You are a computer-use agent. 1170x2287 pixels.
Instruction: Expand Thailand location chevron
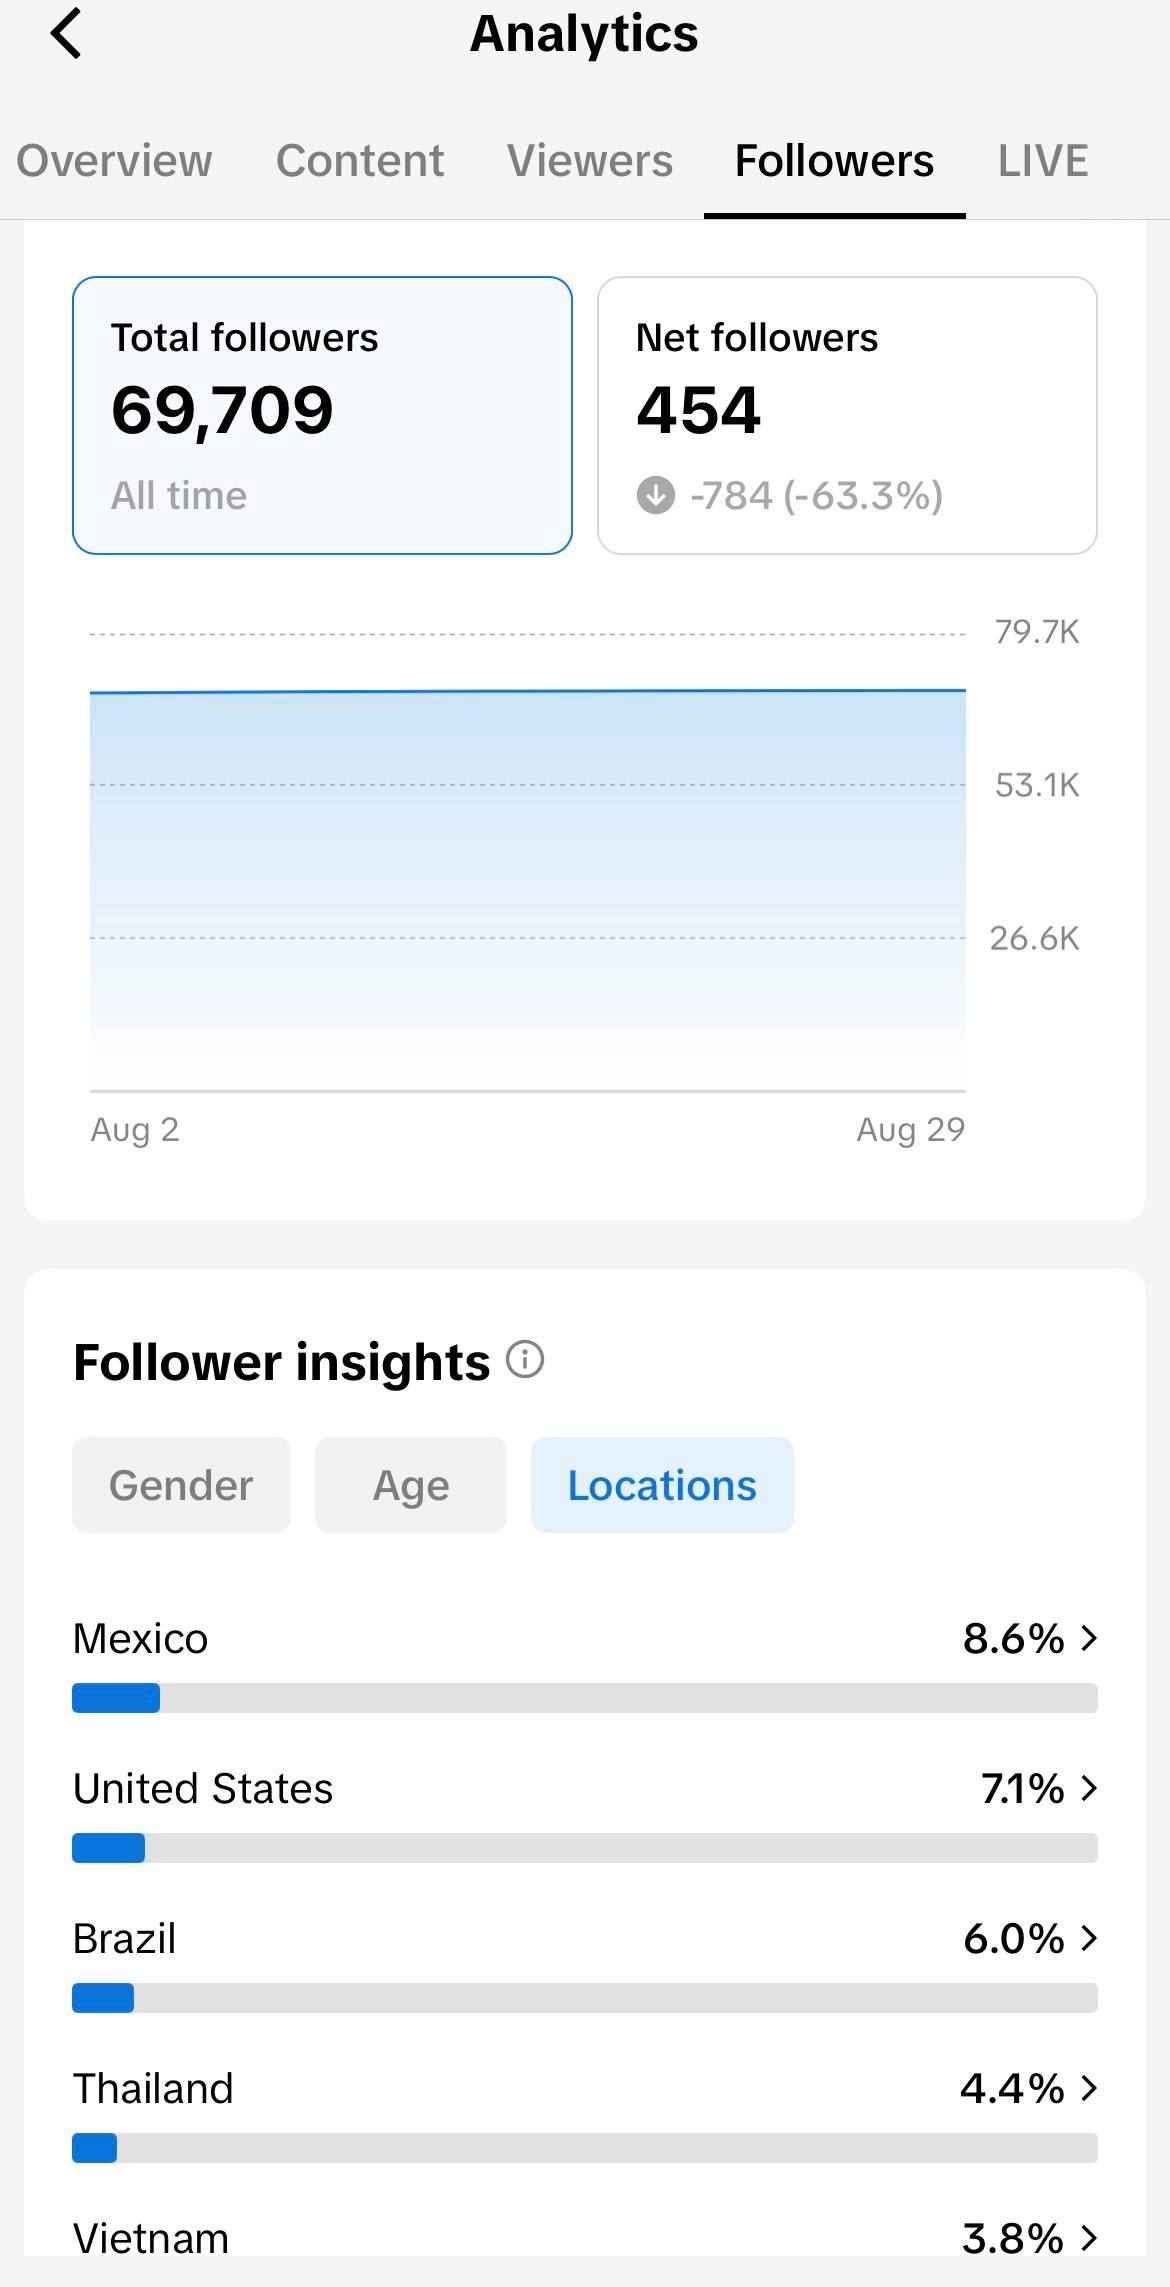point(1090,2088)
